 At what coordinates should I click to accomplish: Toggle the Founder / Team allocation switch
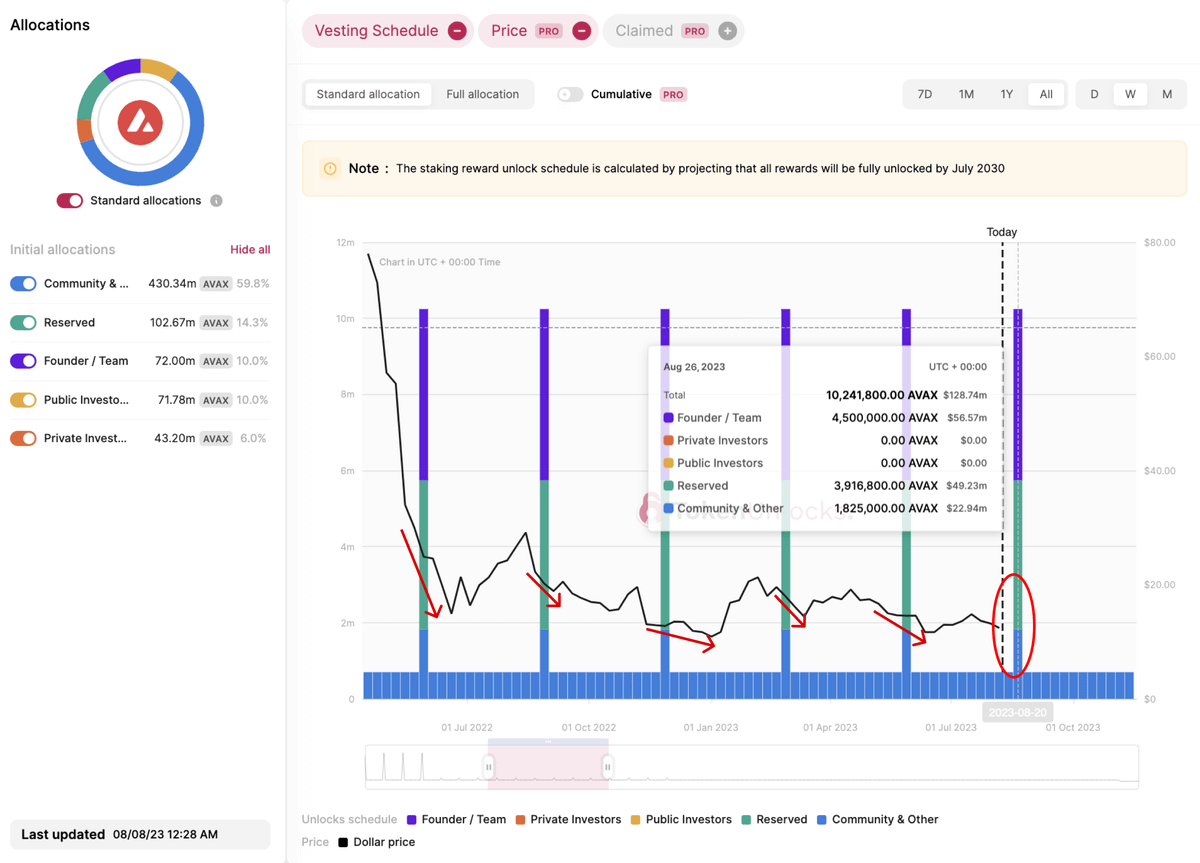(23, 361)
